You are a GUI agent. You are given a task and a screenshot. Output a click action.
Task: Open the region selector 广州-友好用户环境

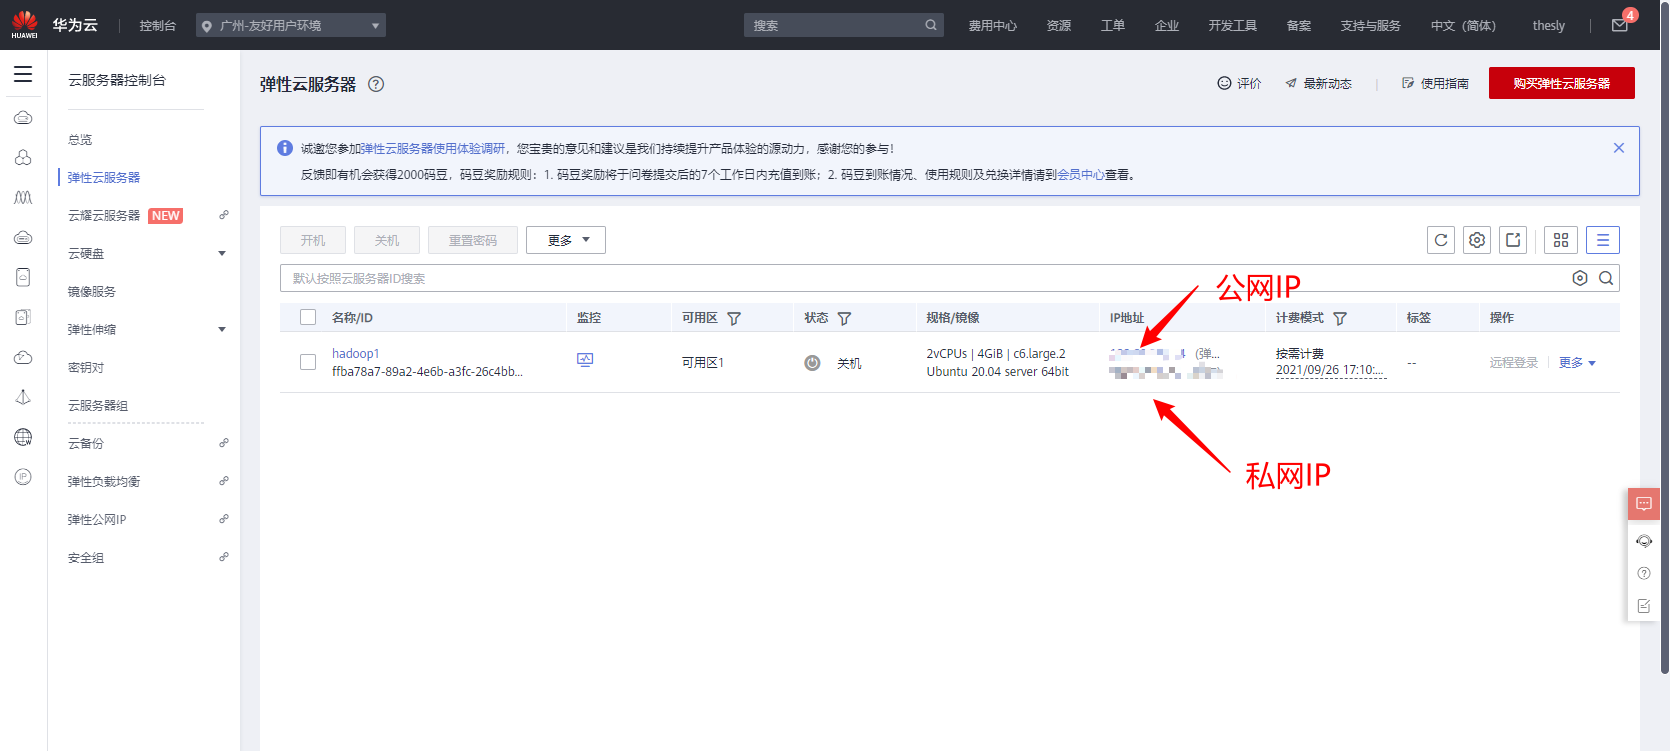pyautogui.click(x=291, y=25)
